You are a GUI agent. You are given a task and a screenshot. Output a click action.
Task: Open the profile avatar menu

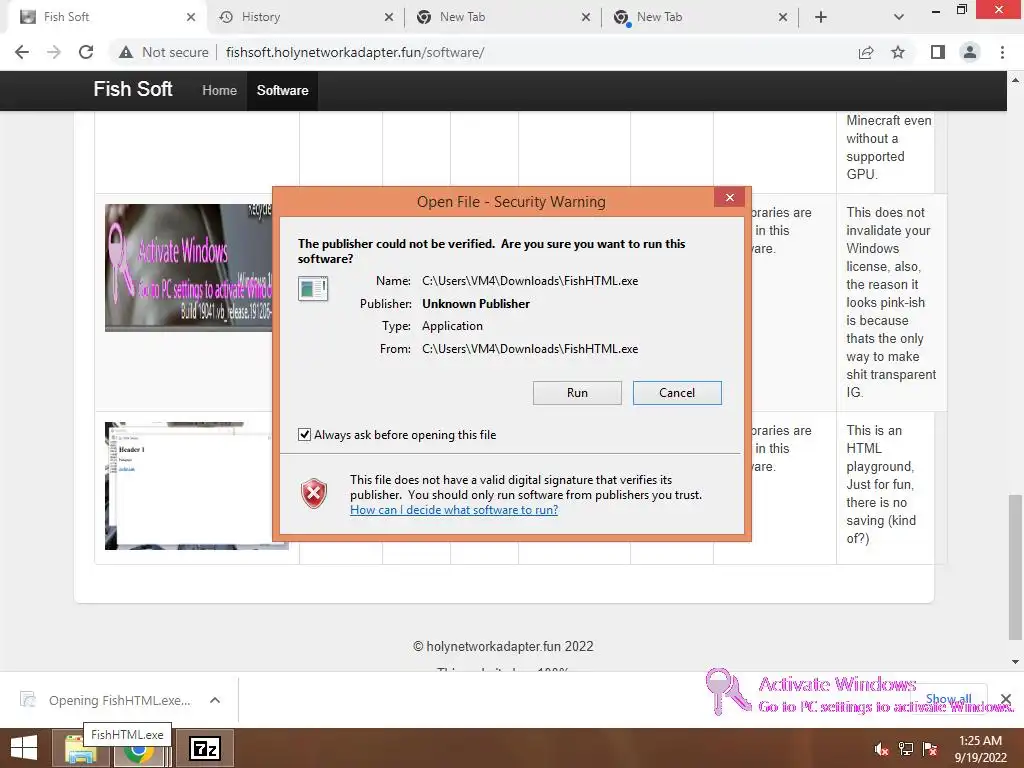pos(970,52)
